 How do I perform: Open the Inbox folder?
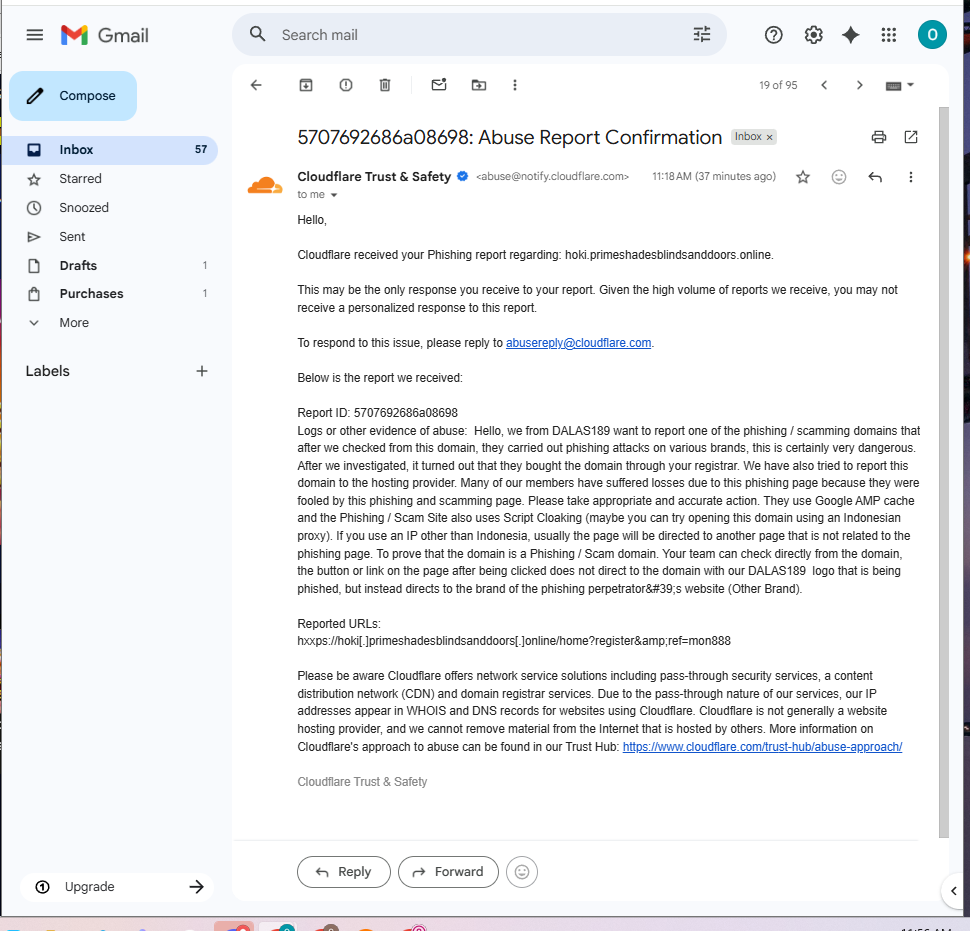[109, 150]
